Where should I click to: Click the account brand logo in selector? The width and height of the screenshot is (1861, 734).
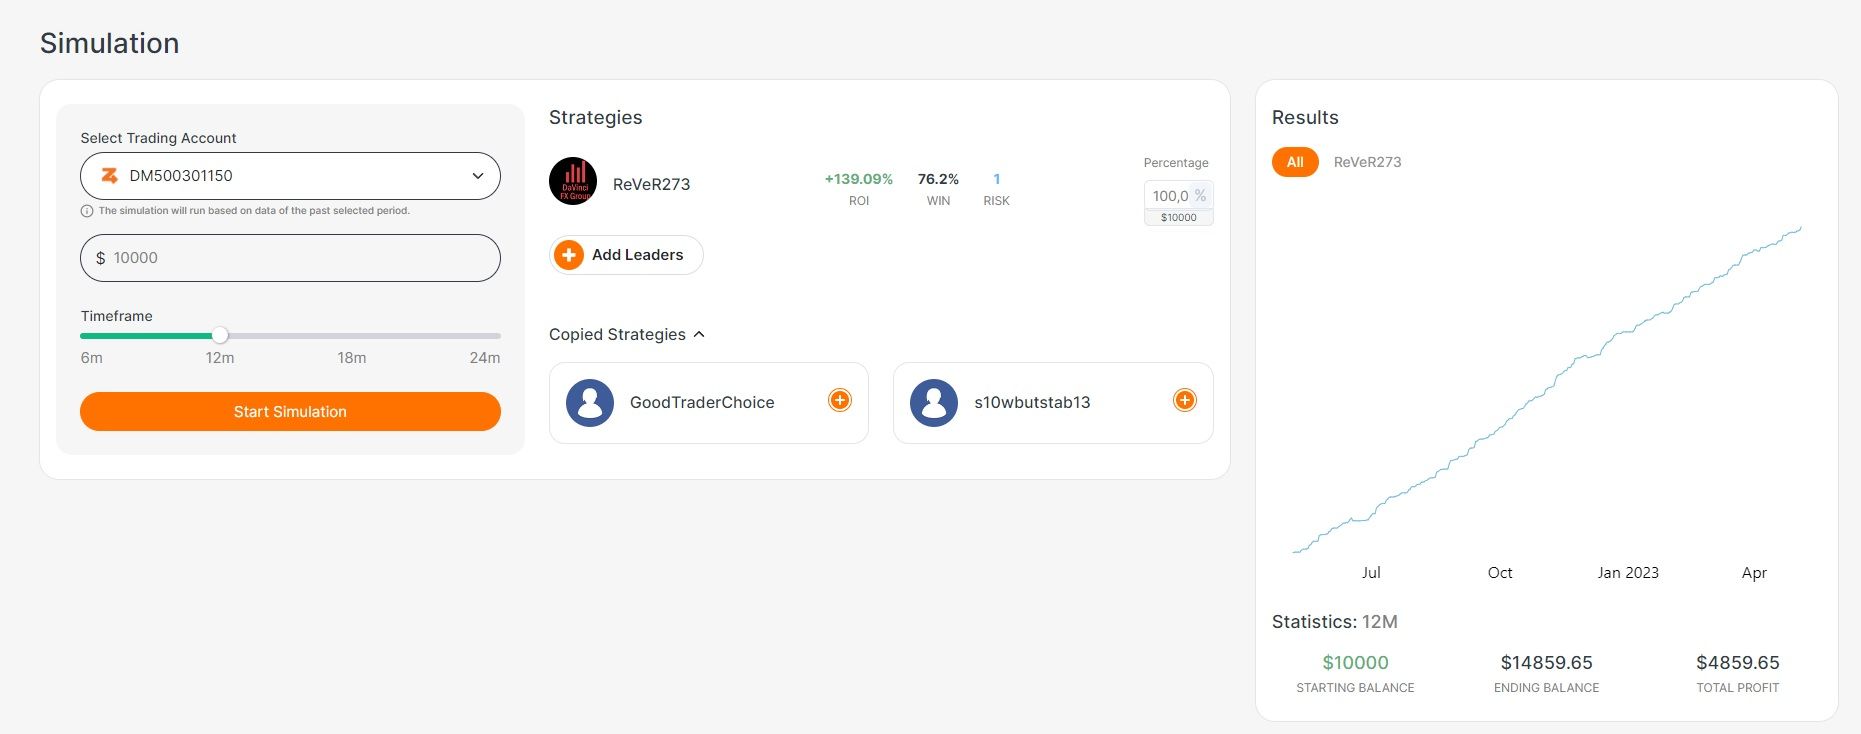[x=109, y=176]
